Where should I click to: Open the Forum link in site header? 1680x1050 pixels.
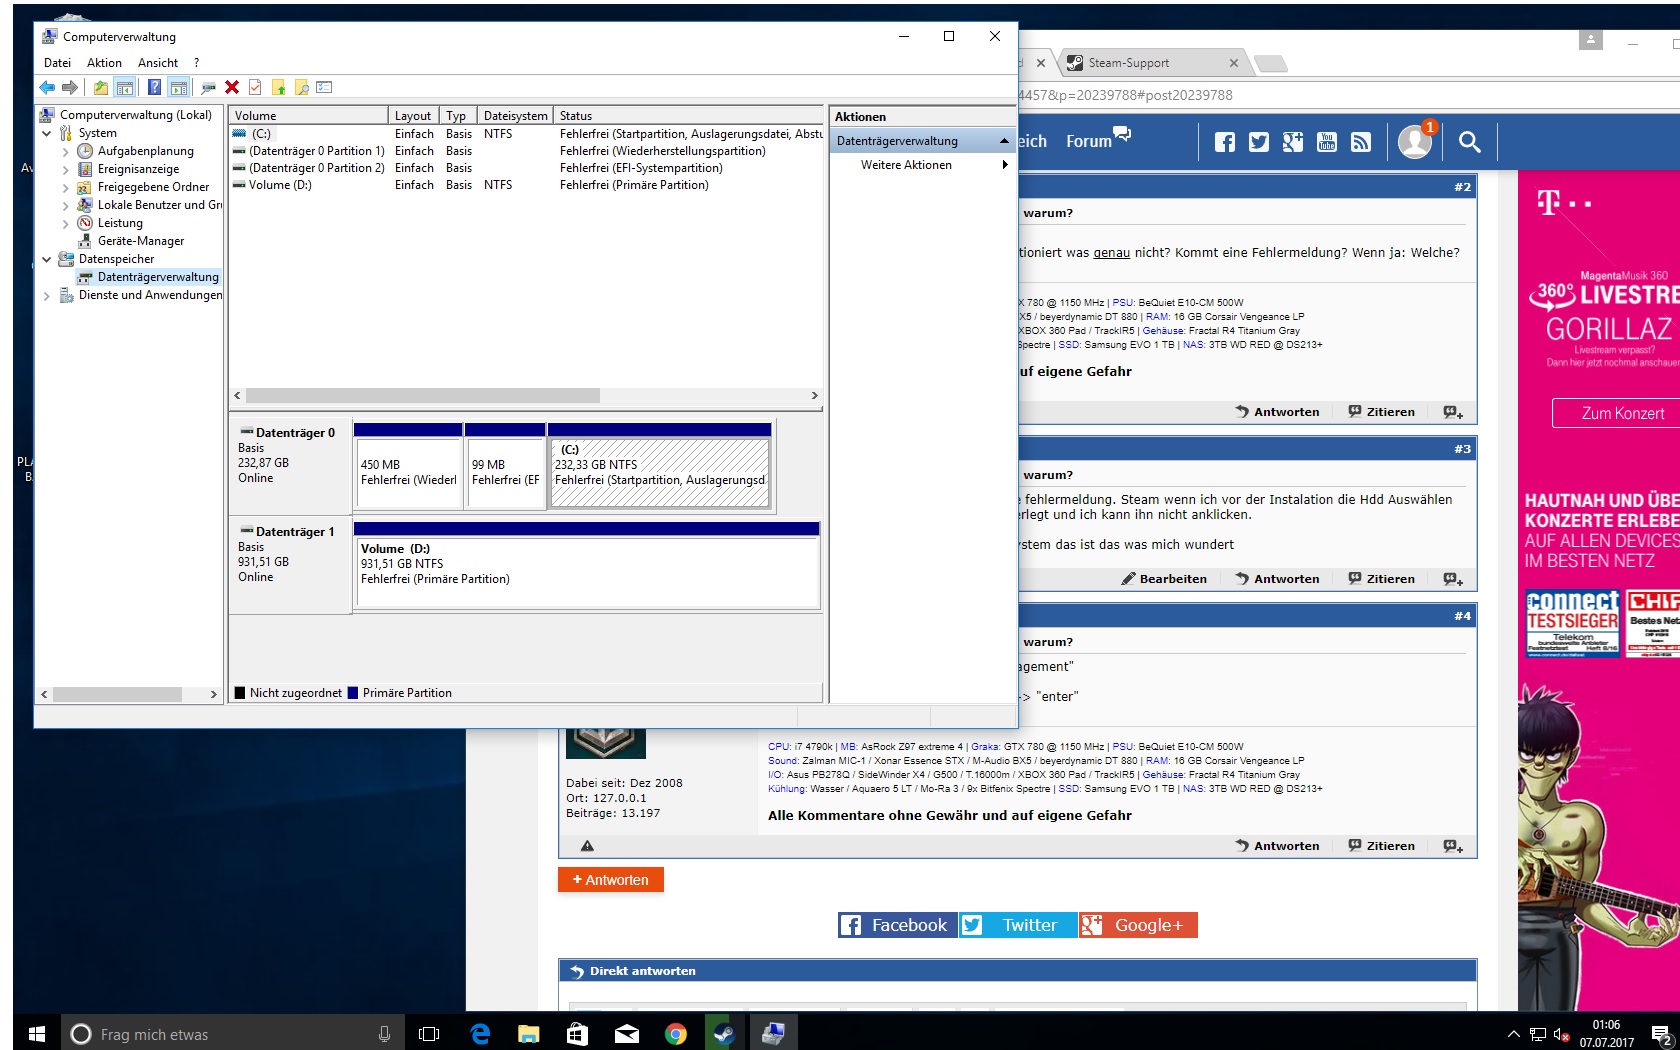[1098, 140]
